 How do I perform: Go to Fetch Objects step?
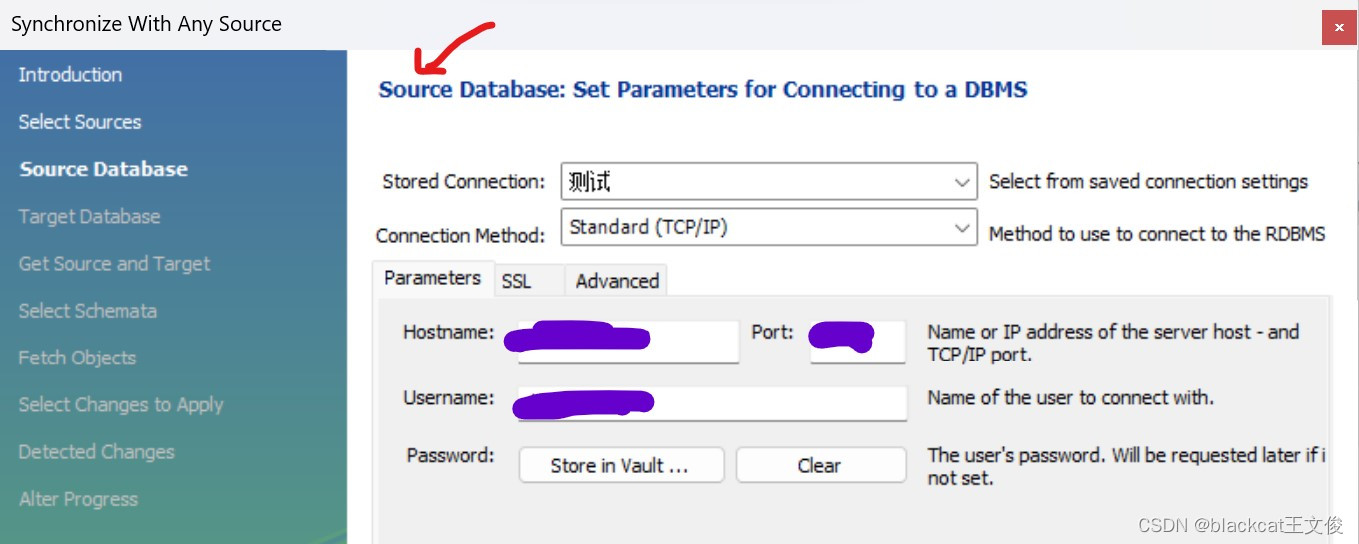point(77,358)
